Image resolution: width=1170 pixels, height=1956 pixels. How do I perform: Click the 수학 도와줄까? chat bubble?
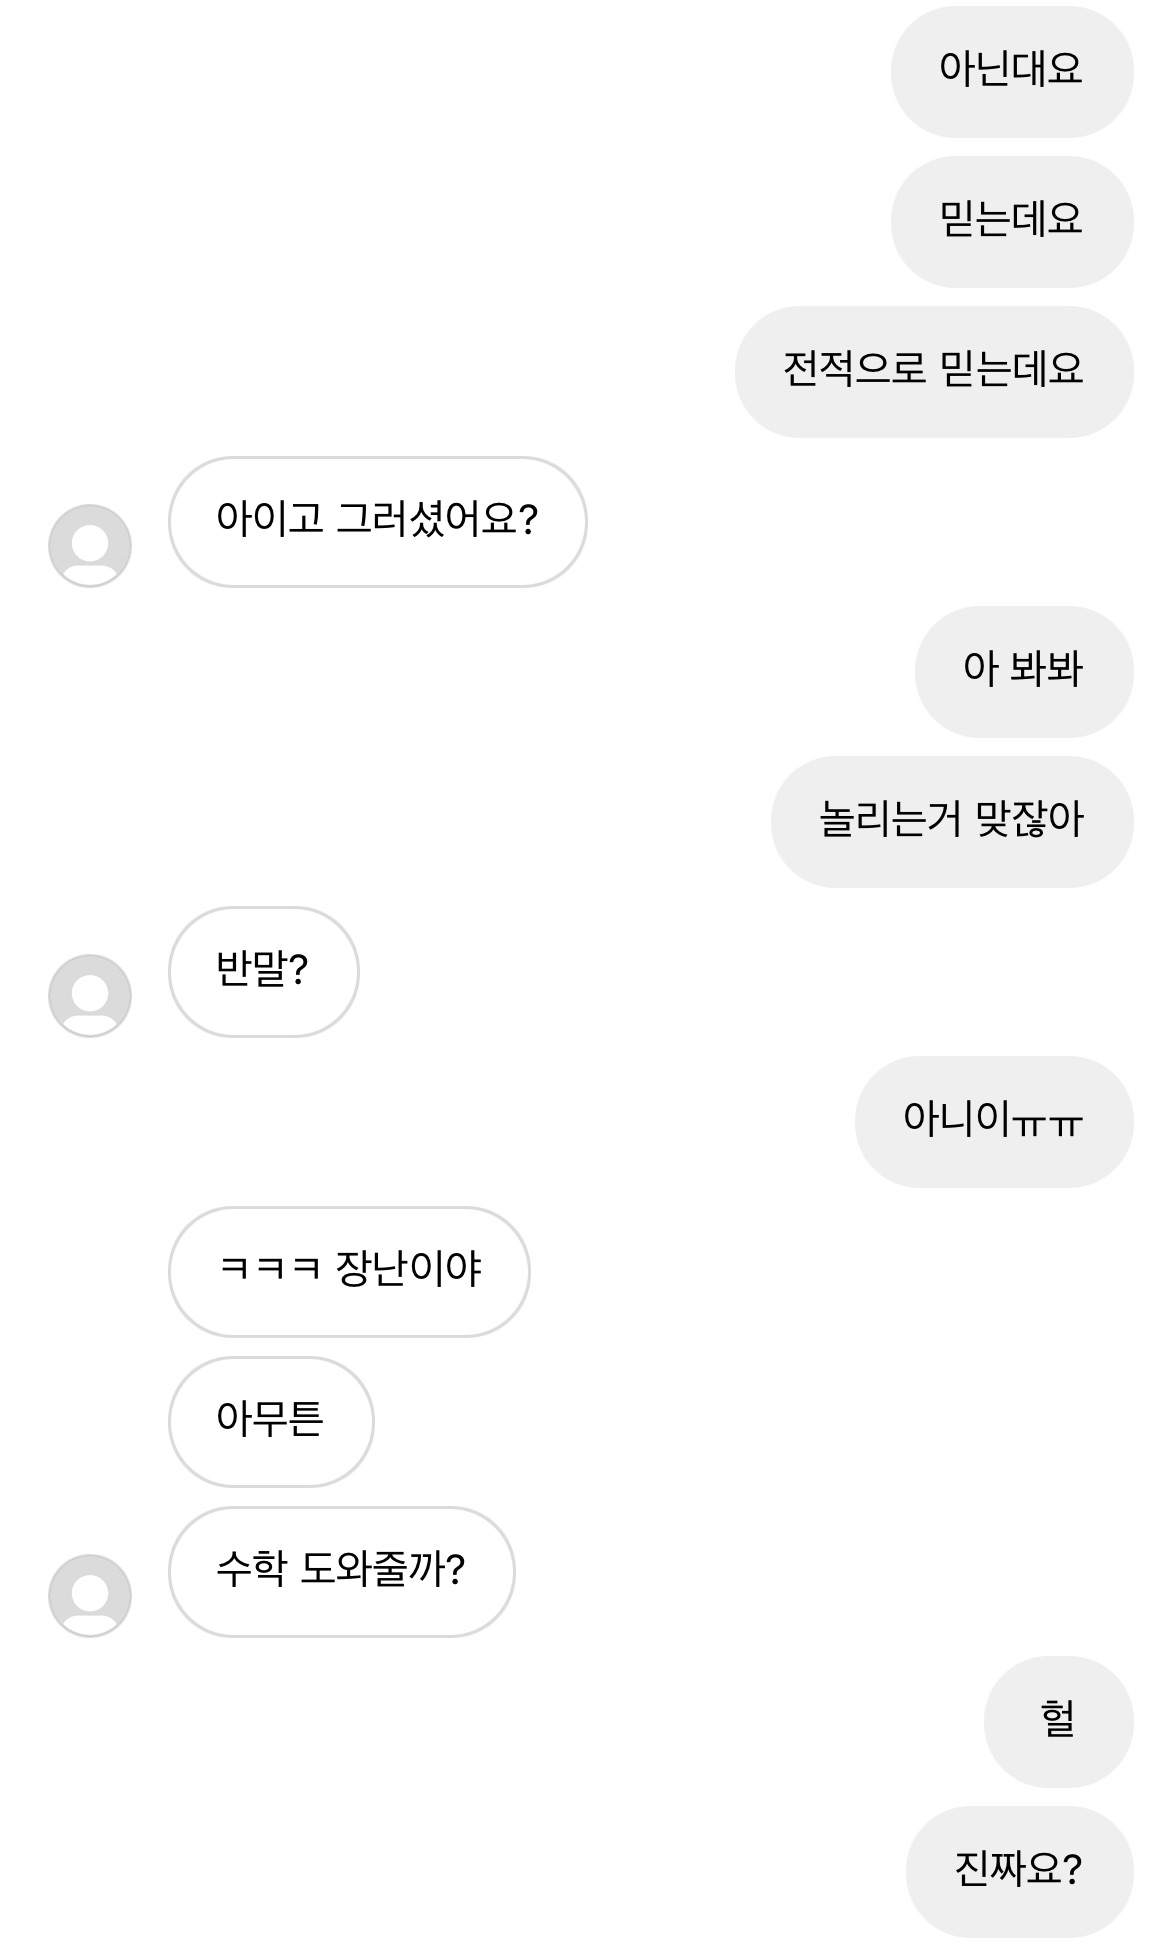point(341,1571)
